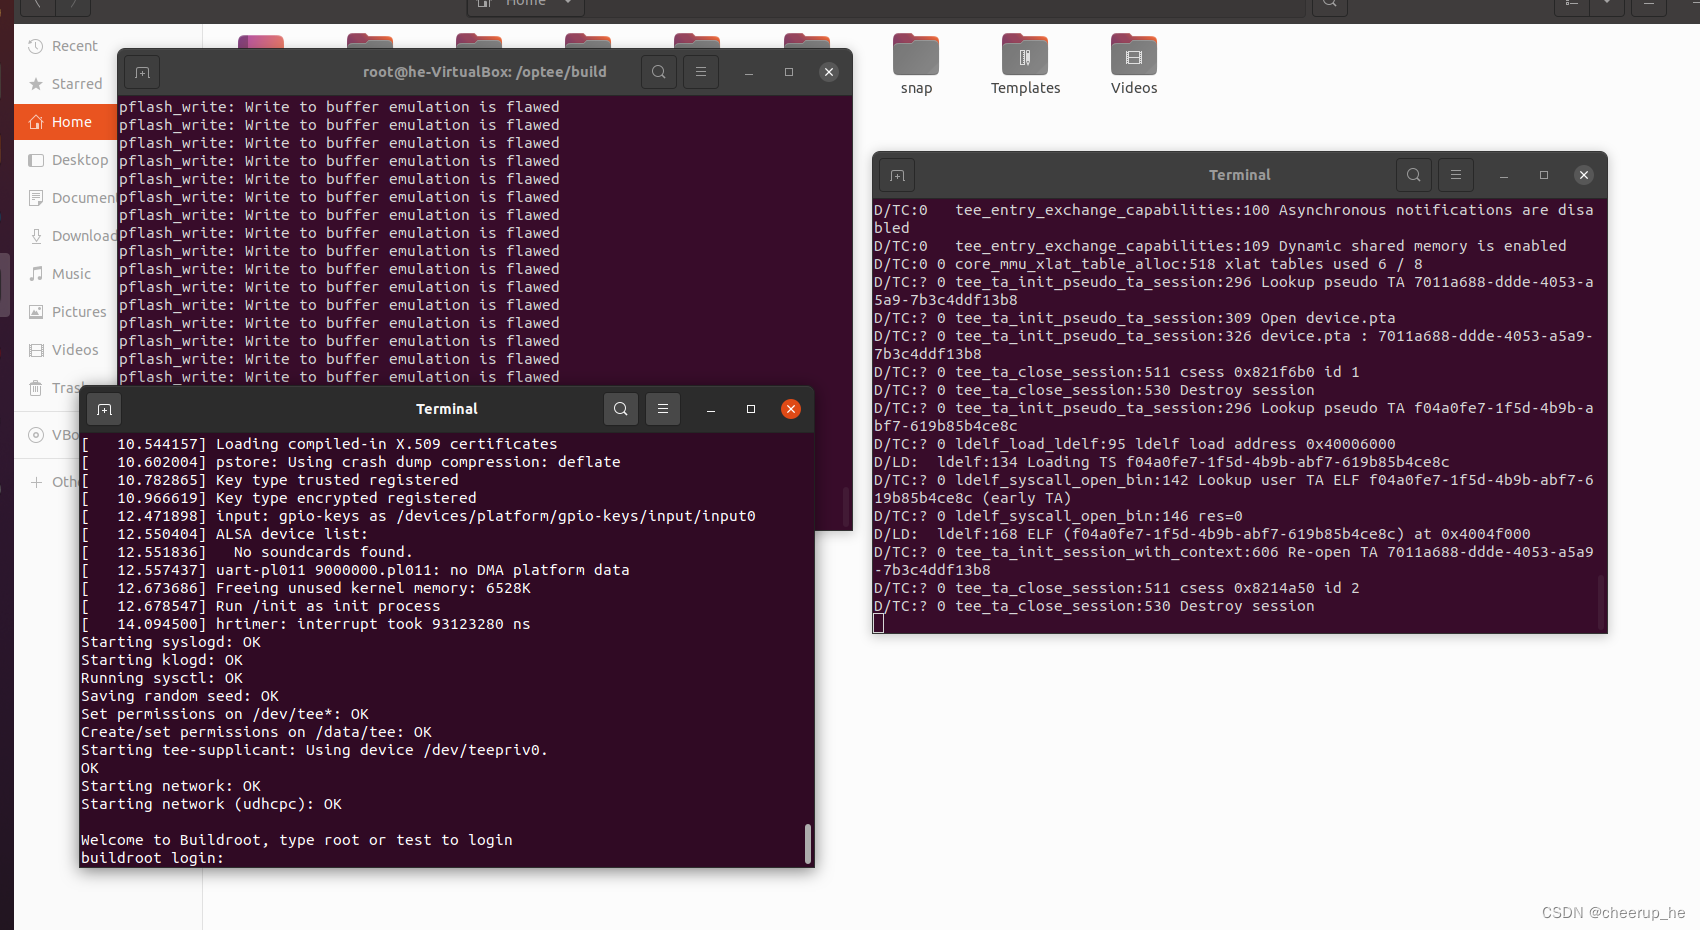Screen dimensions: 1700x930
Task: Open the Templates folder
Action: (x=1025, y=64)
